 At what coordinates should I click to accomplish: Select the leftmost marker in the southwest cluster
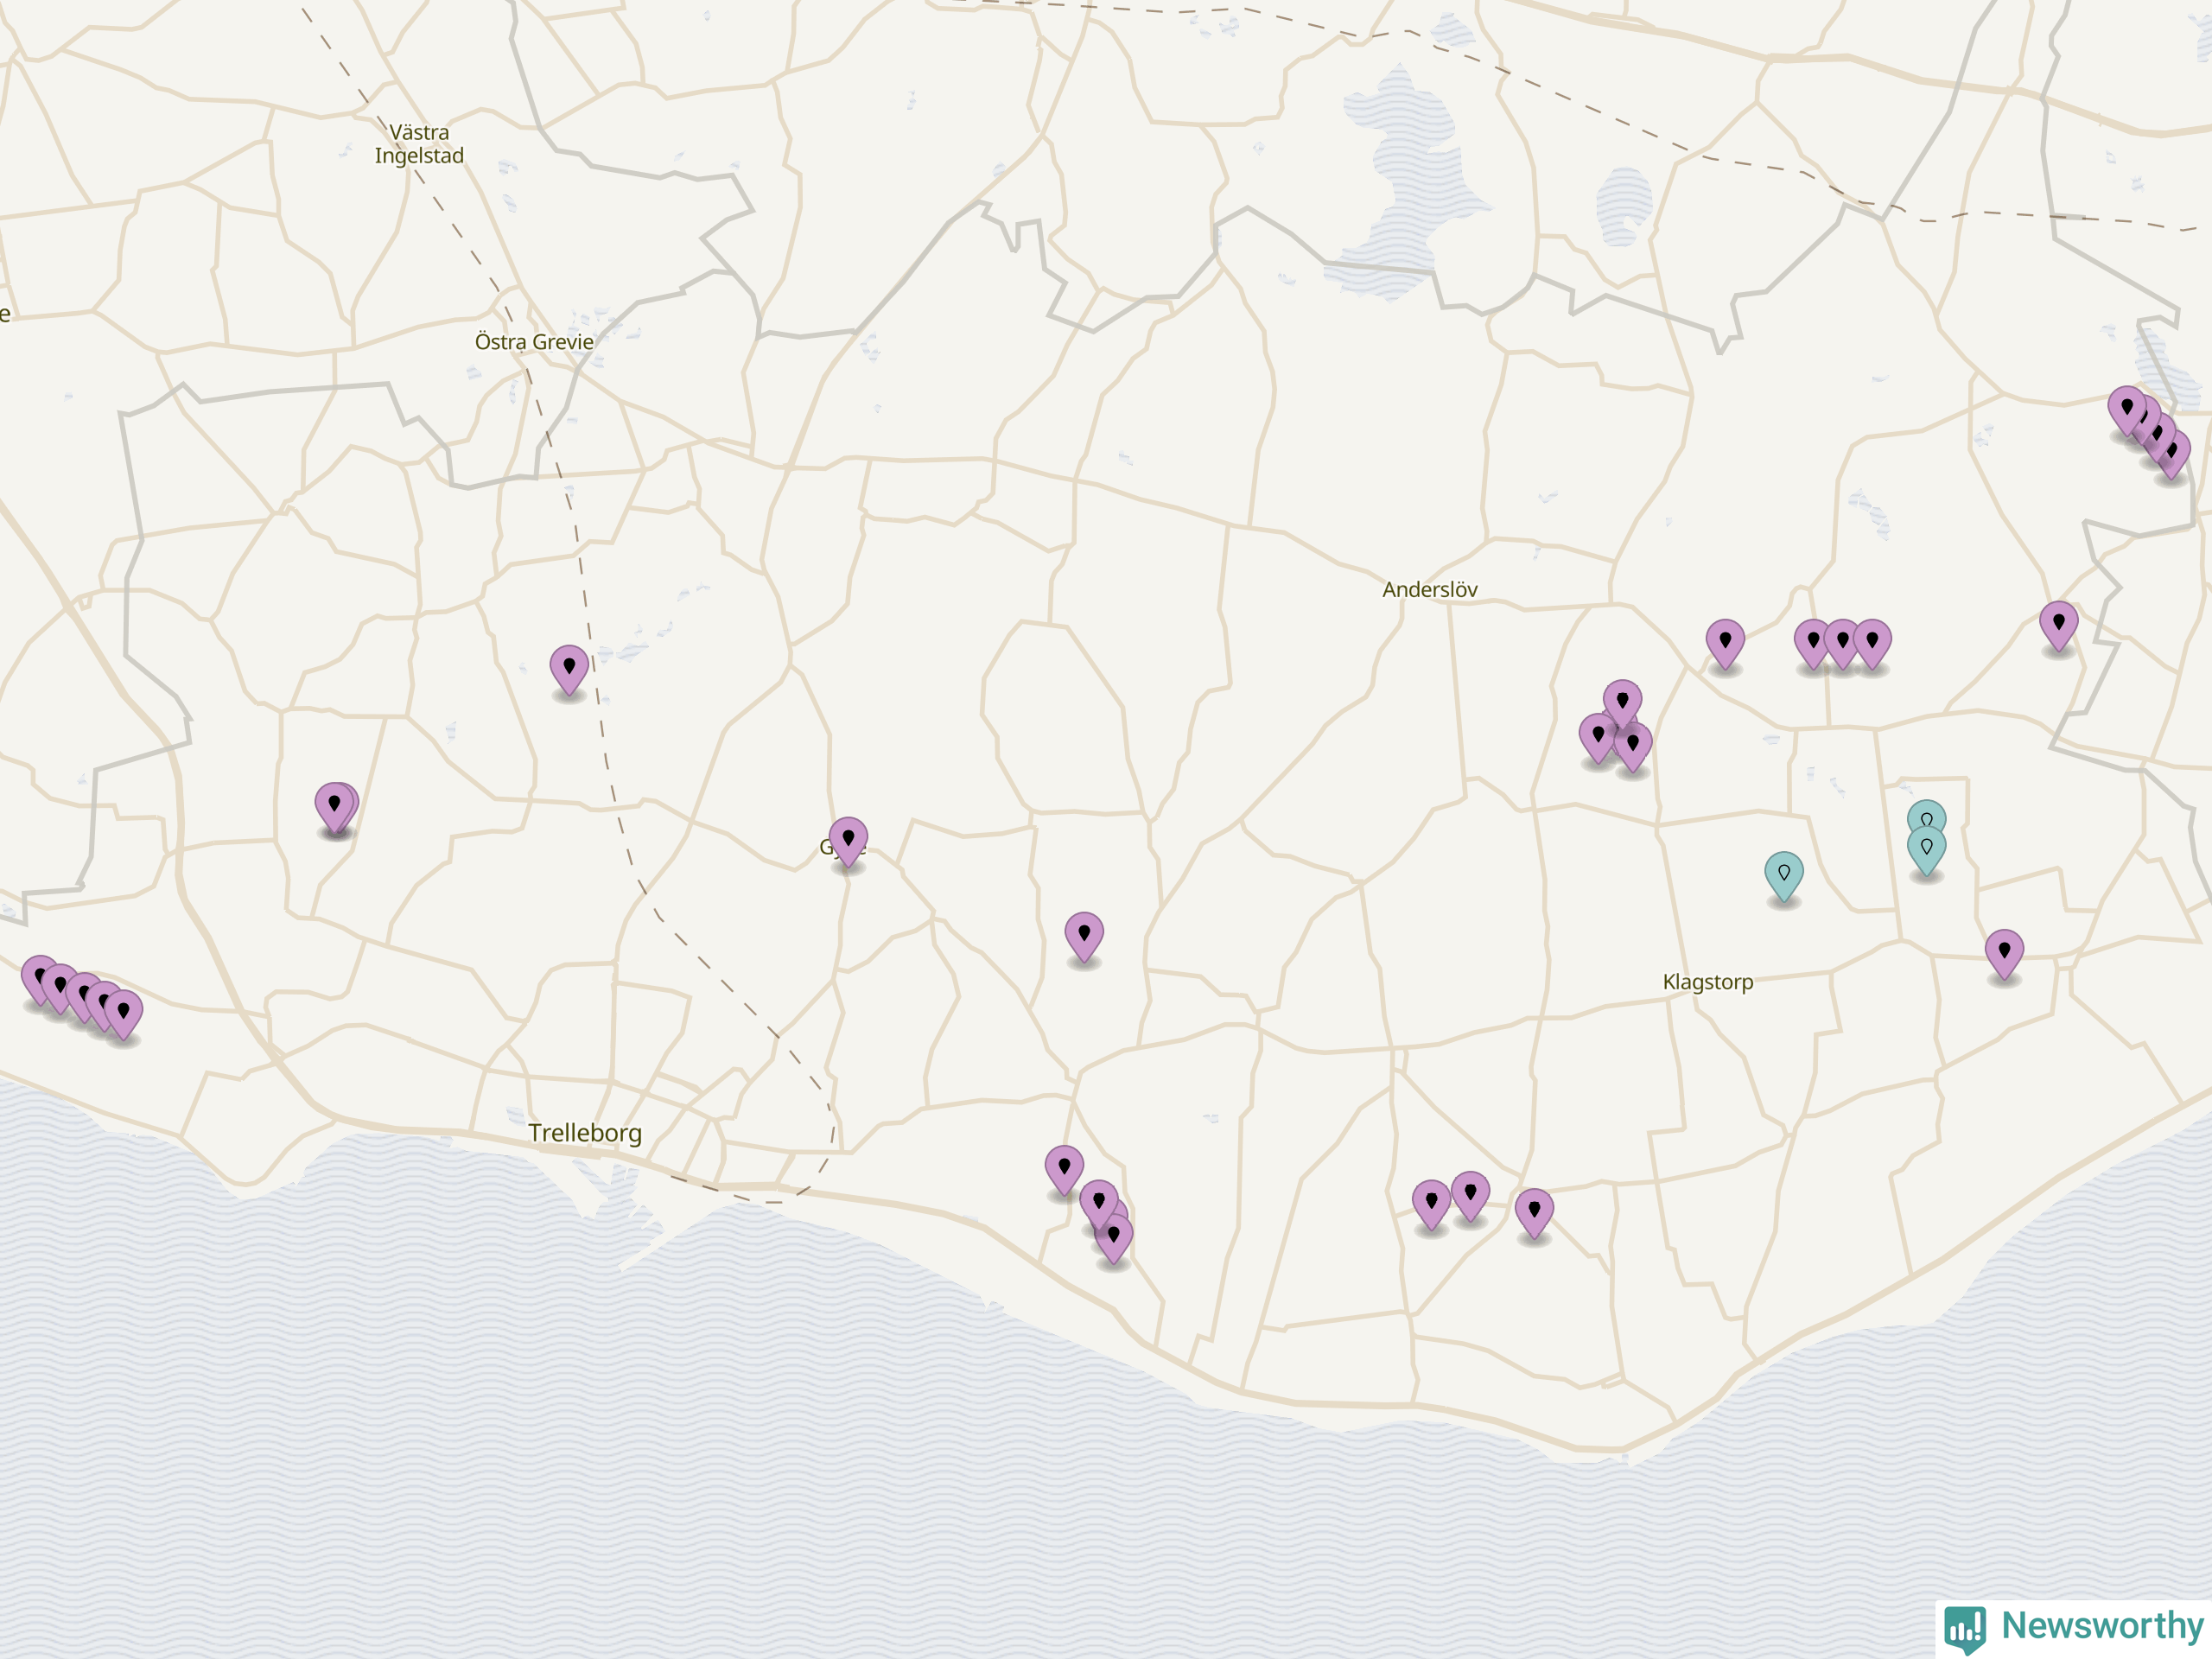tap(40, 979)
